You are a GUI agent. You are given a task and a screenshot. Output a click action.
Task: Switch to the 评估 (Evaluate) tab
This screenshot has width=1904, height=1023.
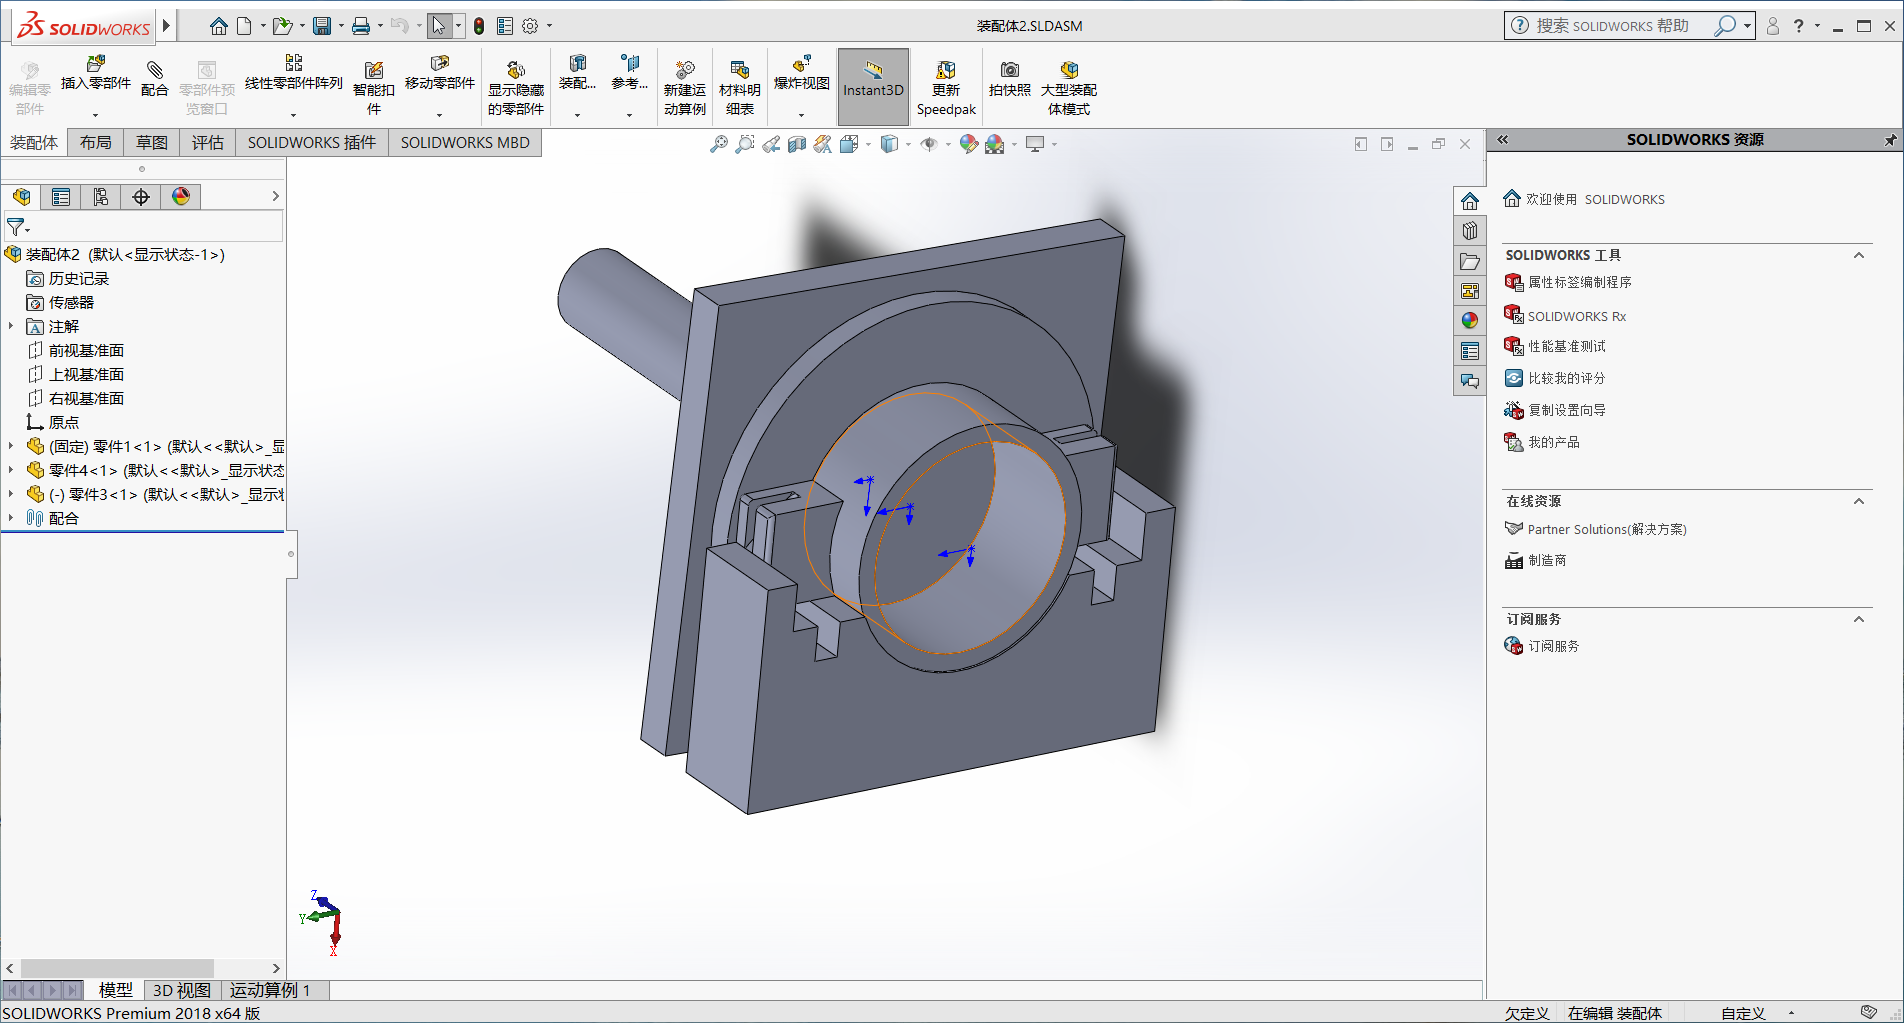[208, 143]
